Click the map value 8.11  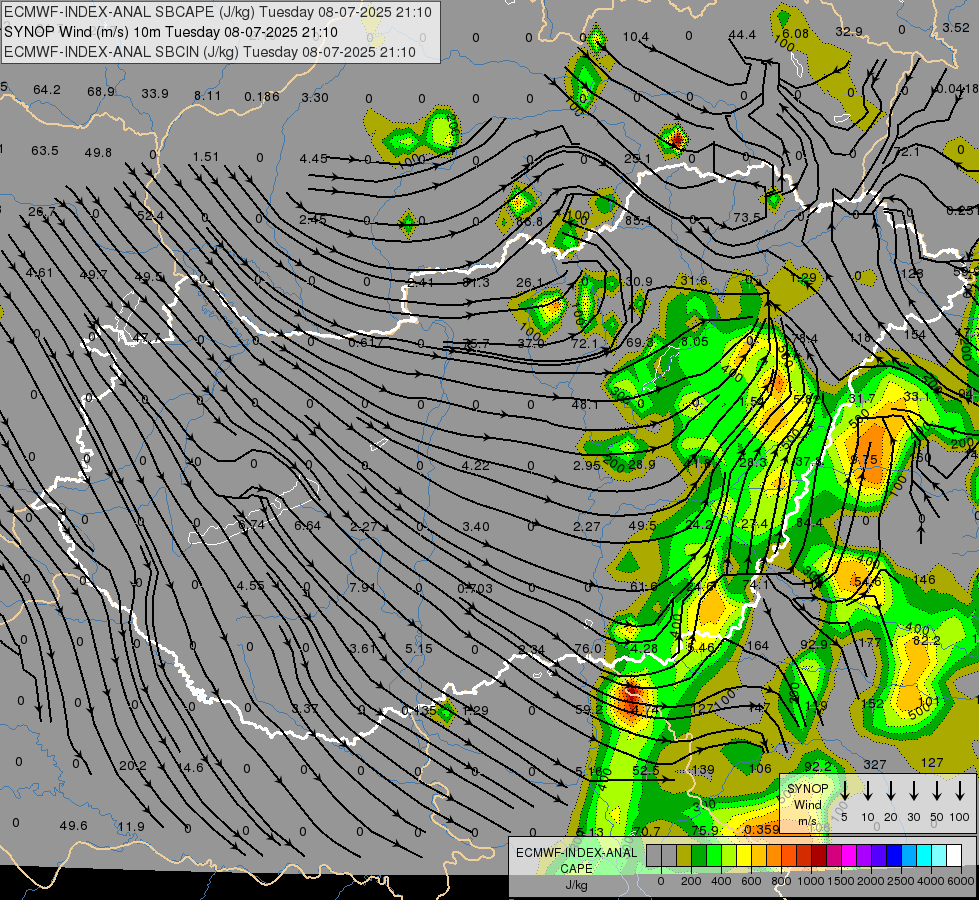(x=207, y=96)
